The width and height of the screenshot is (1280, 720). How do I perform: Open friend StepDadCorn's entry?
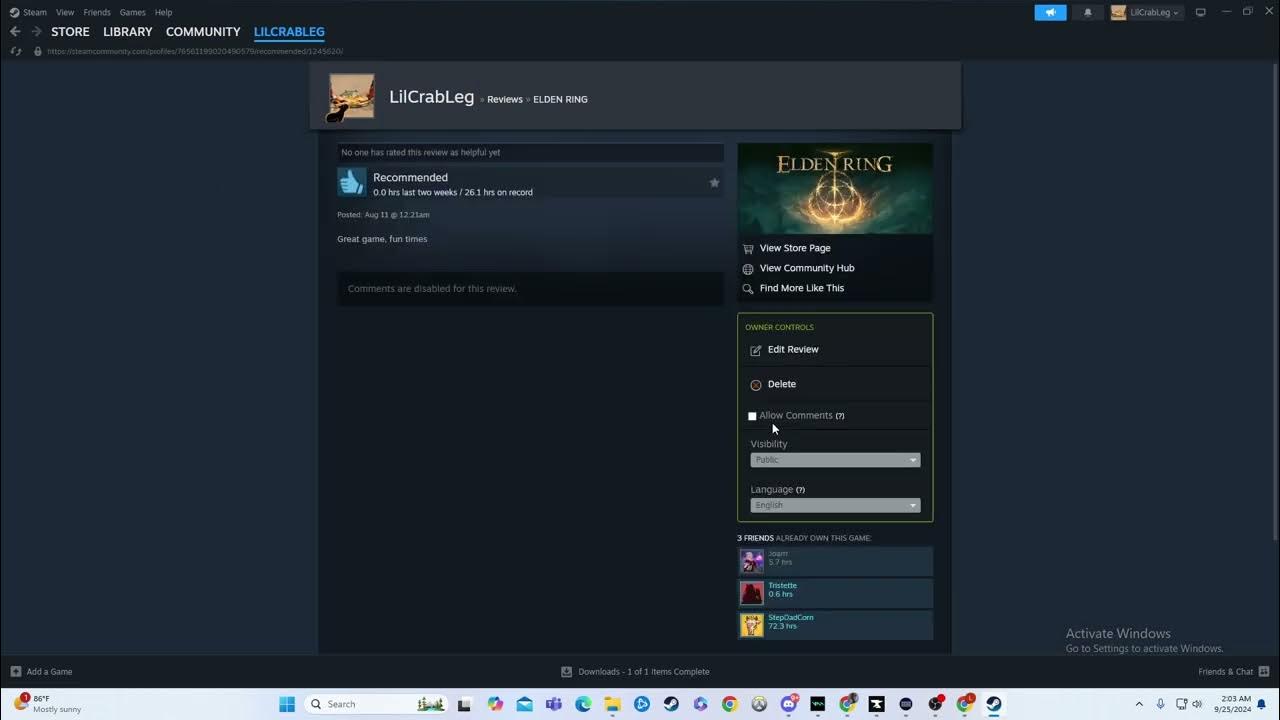click(x=835, y=625)
